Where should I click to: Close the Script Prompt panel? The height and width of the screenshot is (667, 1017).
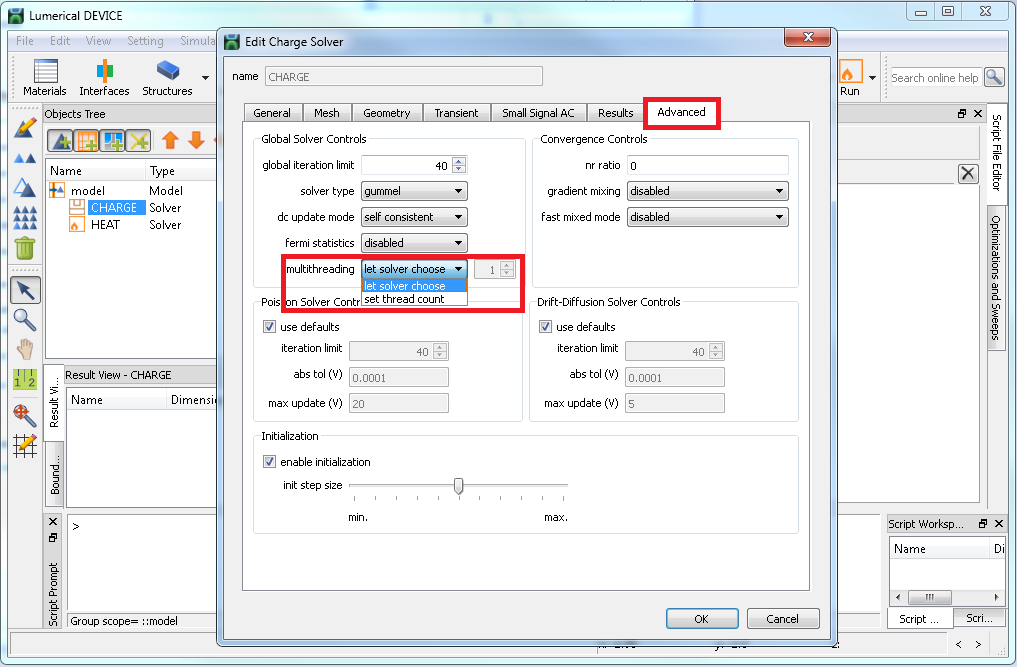(53, 522)
